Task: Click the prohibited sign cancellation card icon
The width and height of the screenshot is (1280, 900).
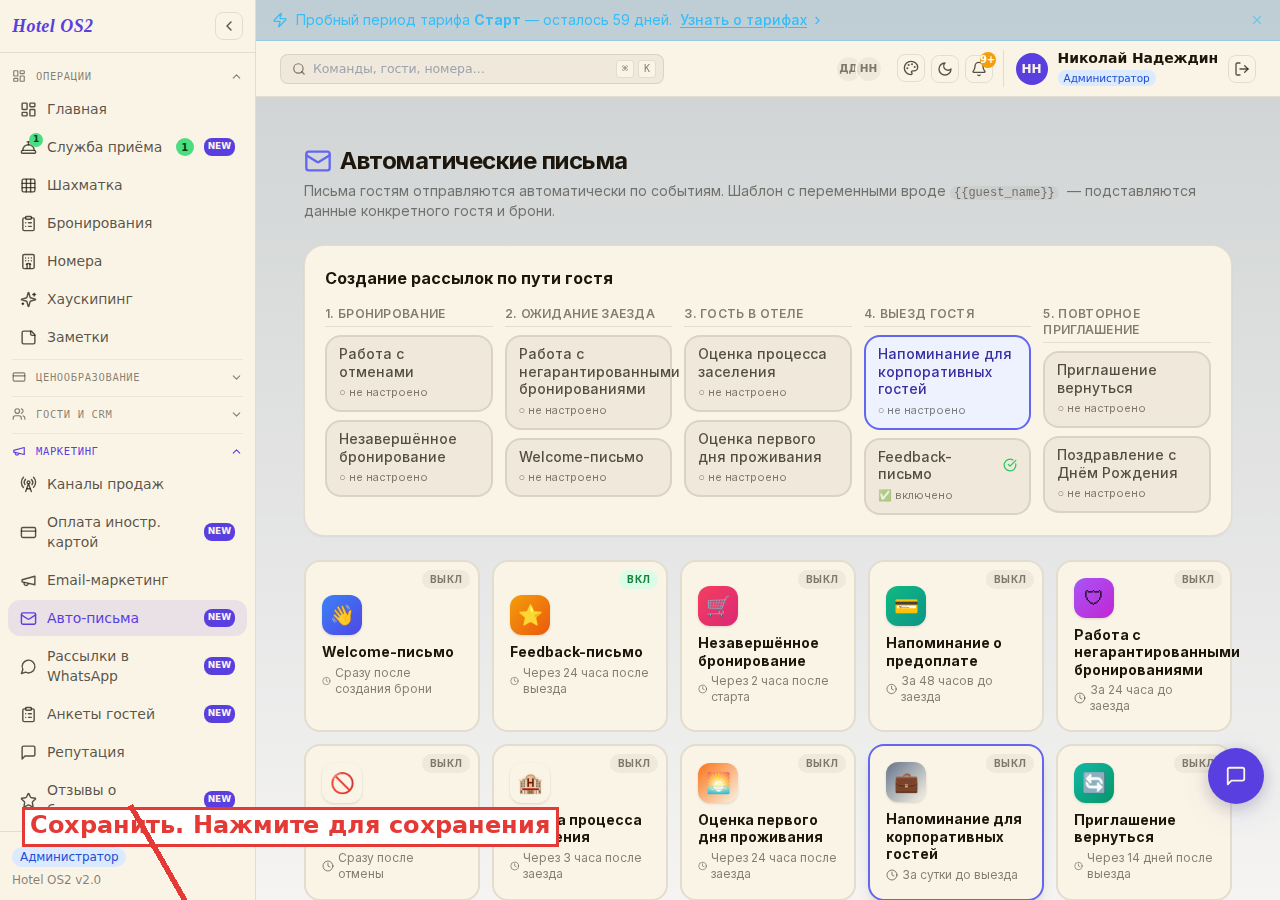Action: [342, 783]
